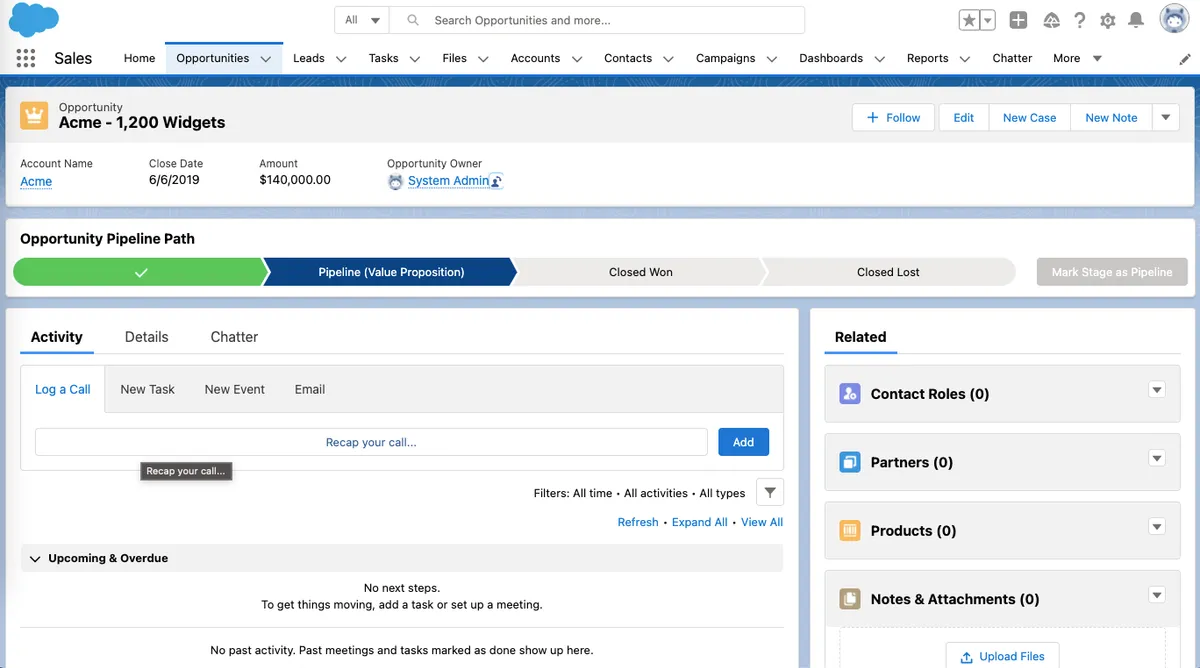Open the Partners related list dropdown arrow
Screen dimensions: 1200x668
(1157, 458)
